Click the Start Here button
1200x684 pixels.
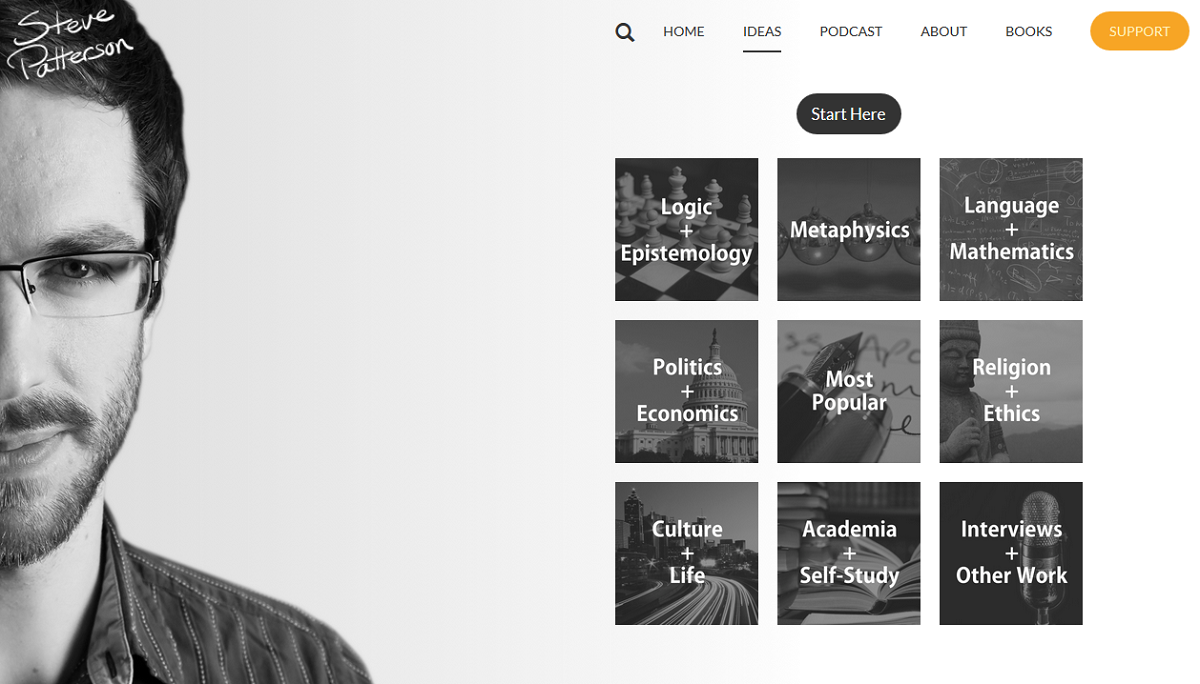click(848, 114)
